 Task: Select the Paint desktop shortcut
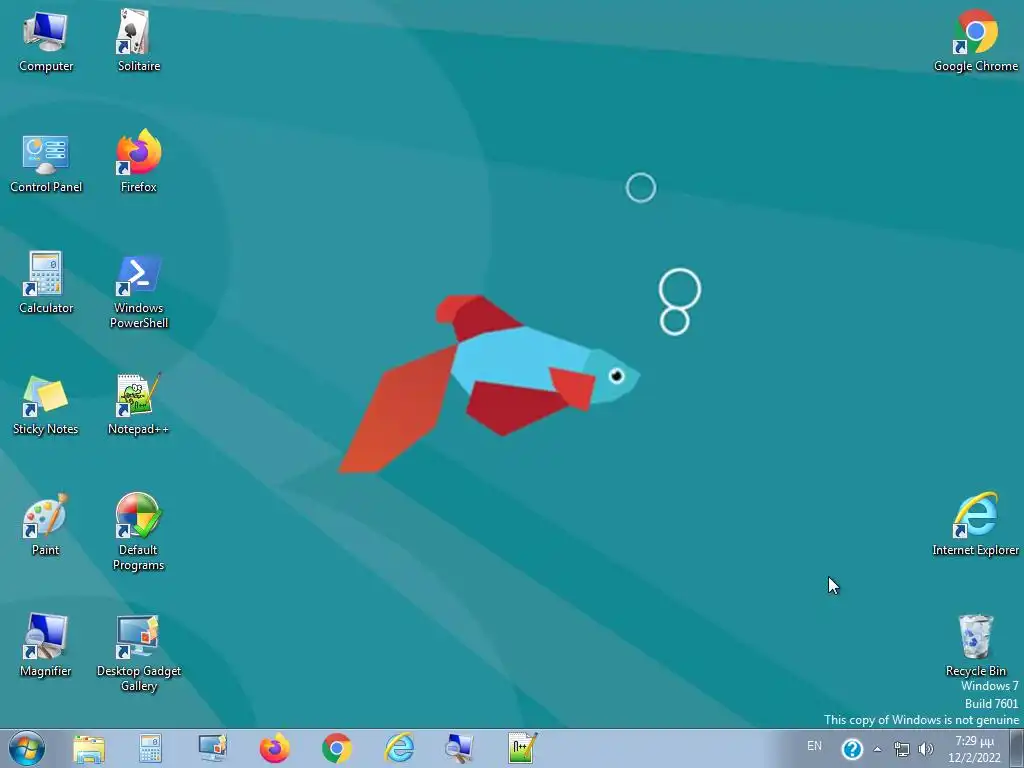point(46,526)
